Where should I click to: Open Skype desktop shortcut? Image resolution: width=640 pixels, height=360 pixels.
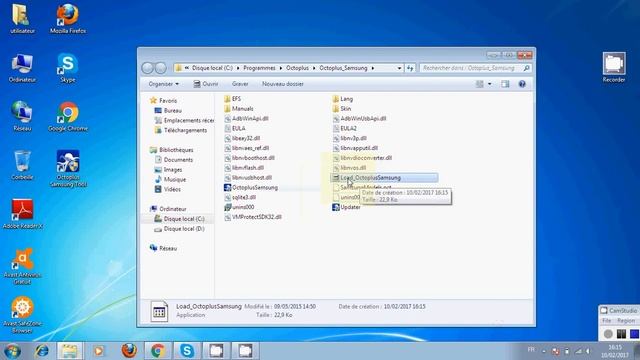pyautogui.click(x=68, y=68)
